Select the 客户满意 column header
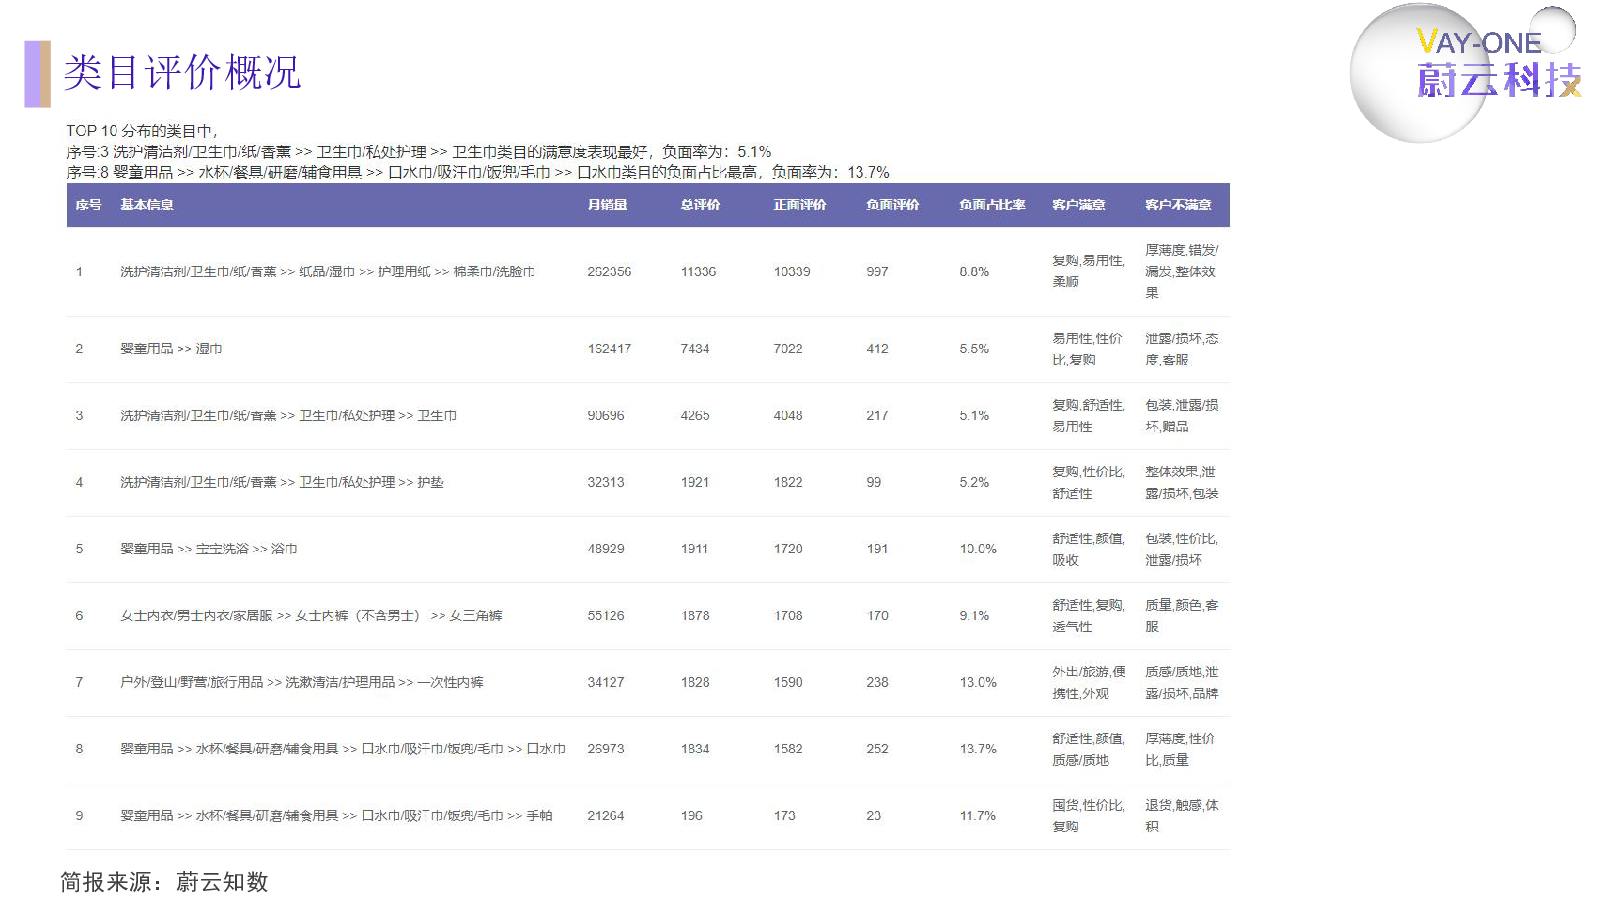The width and height of the screenshot is (1600, 900). pyautogui.click(x=1078, y=205)
